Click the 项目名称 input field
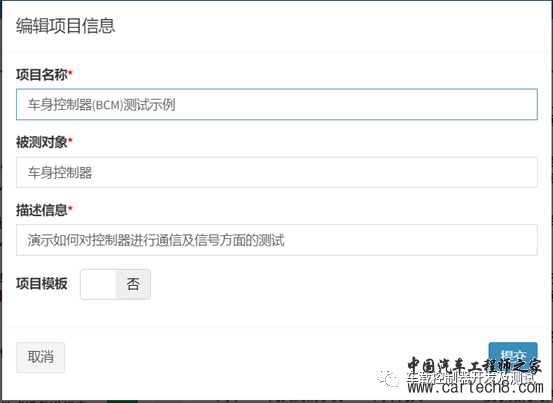 [277, 104]
